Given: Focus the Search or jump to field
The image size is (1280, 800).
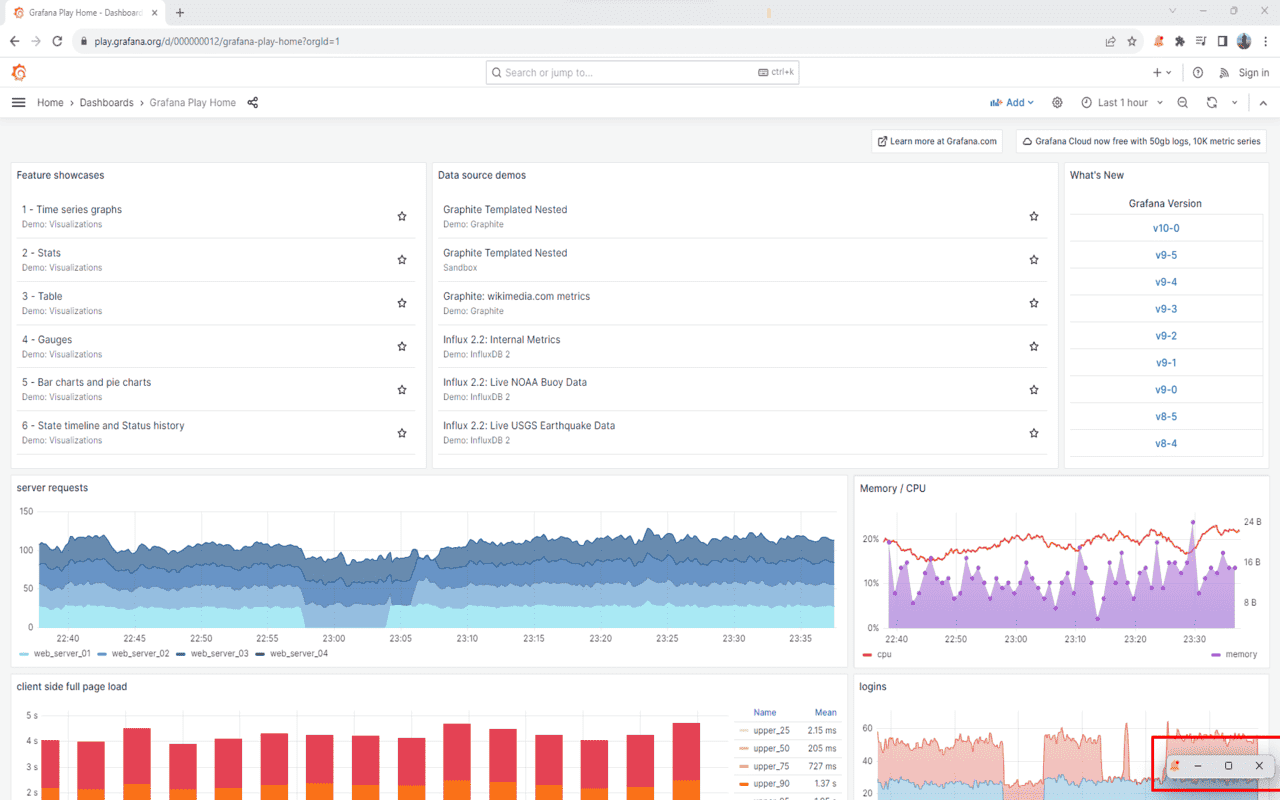Looking at the screenshot, I should tap(642, 72).
